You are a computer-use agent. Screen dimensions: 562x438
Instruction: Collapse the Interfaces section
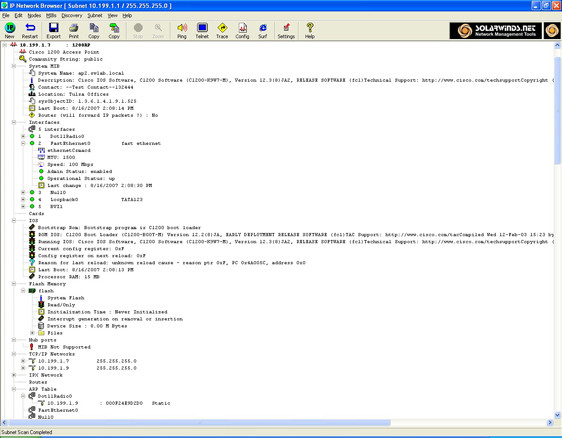(14, 122)
